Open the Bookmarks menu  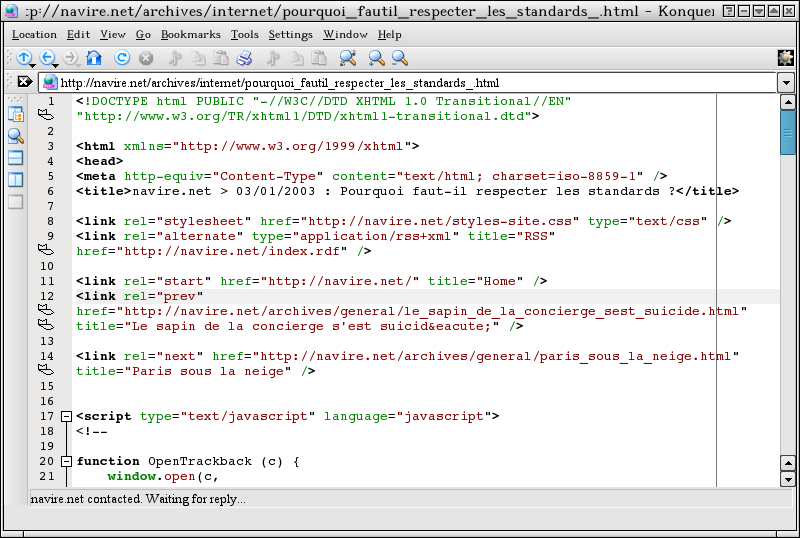190,34
